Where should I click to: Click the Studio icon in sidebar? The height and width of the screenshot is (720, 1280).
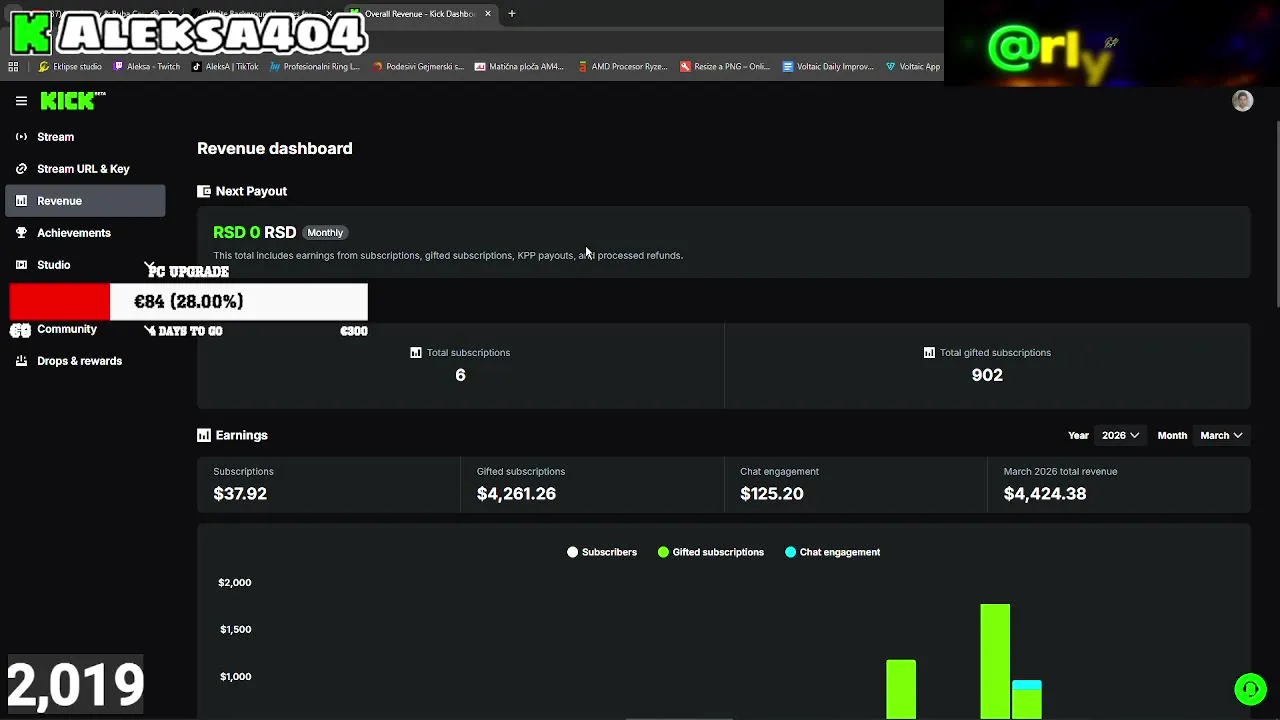[21, 265]
